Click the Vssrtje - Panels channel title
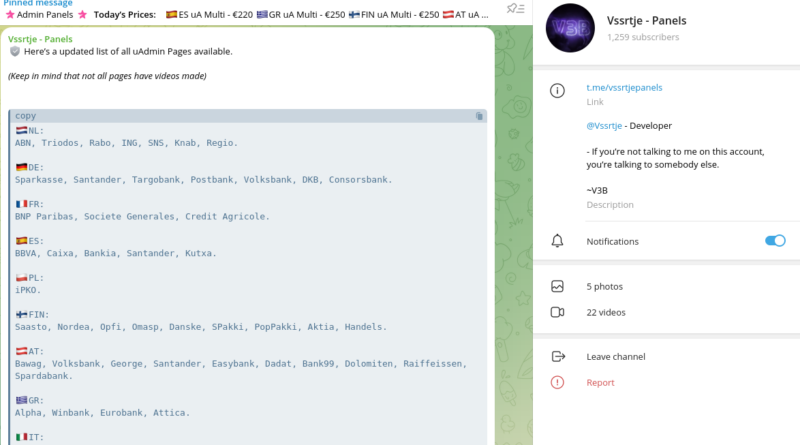 646,21
